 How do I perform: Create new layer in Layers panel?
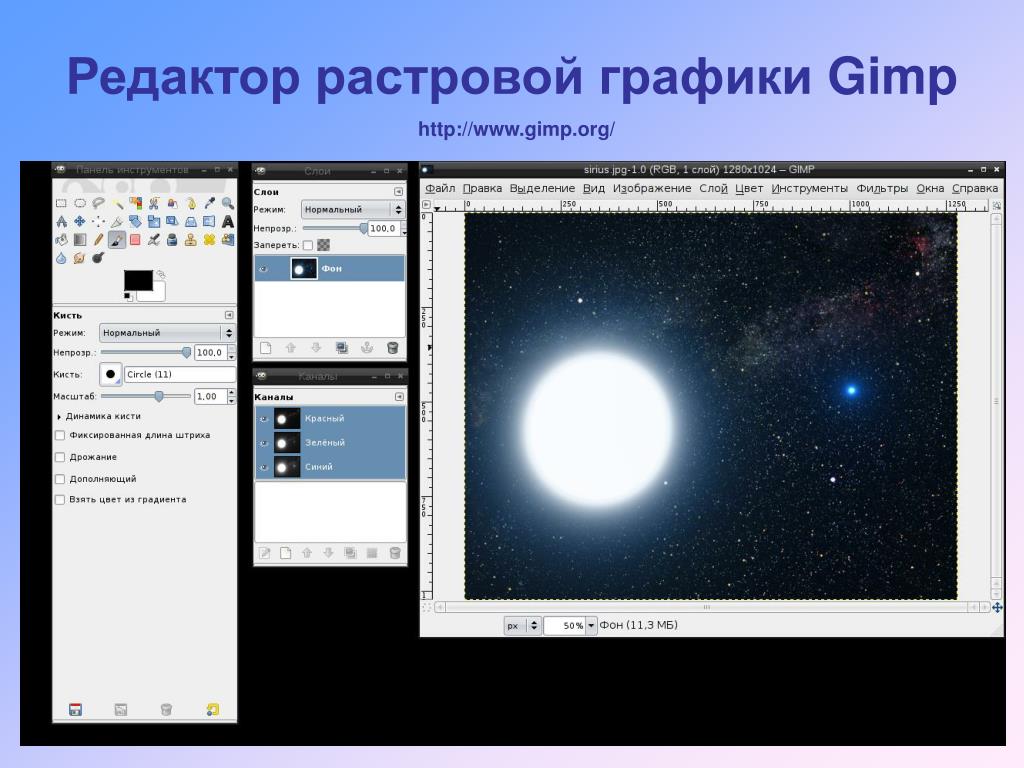(x=266, y=348)
